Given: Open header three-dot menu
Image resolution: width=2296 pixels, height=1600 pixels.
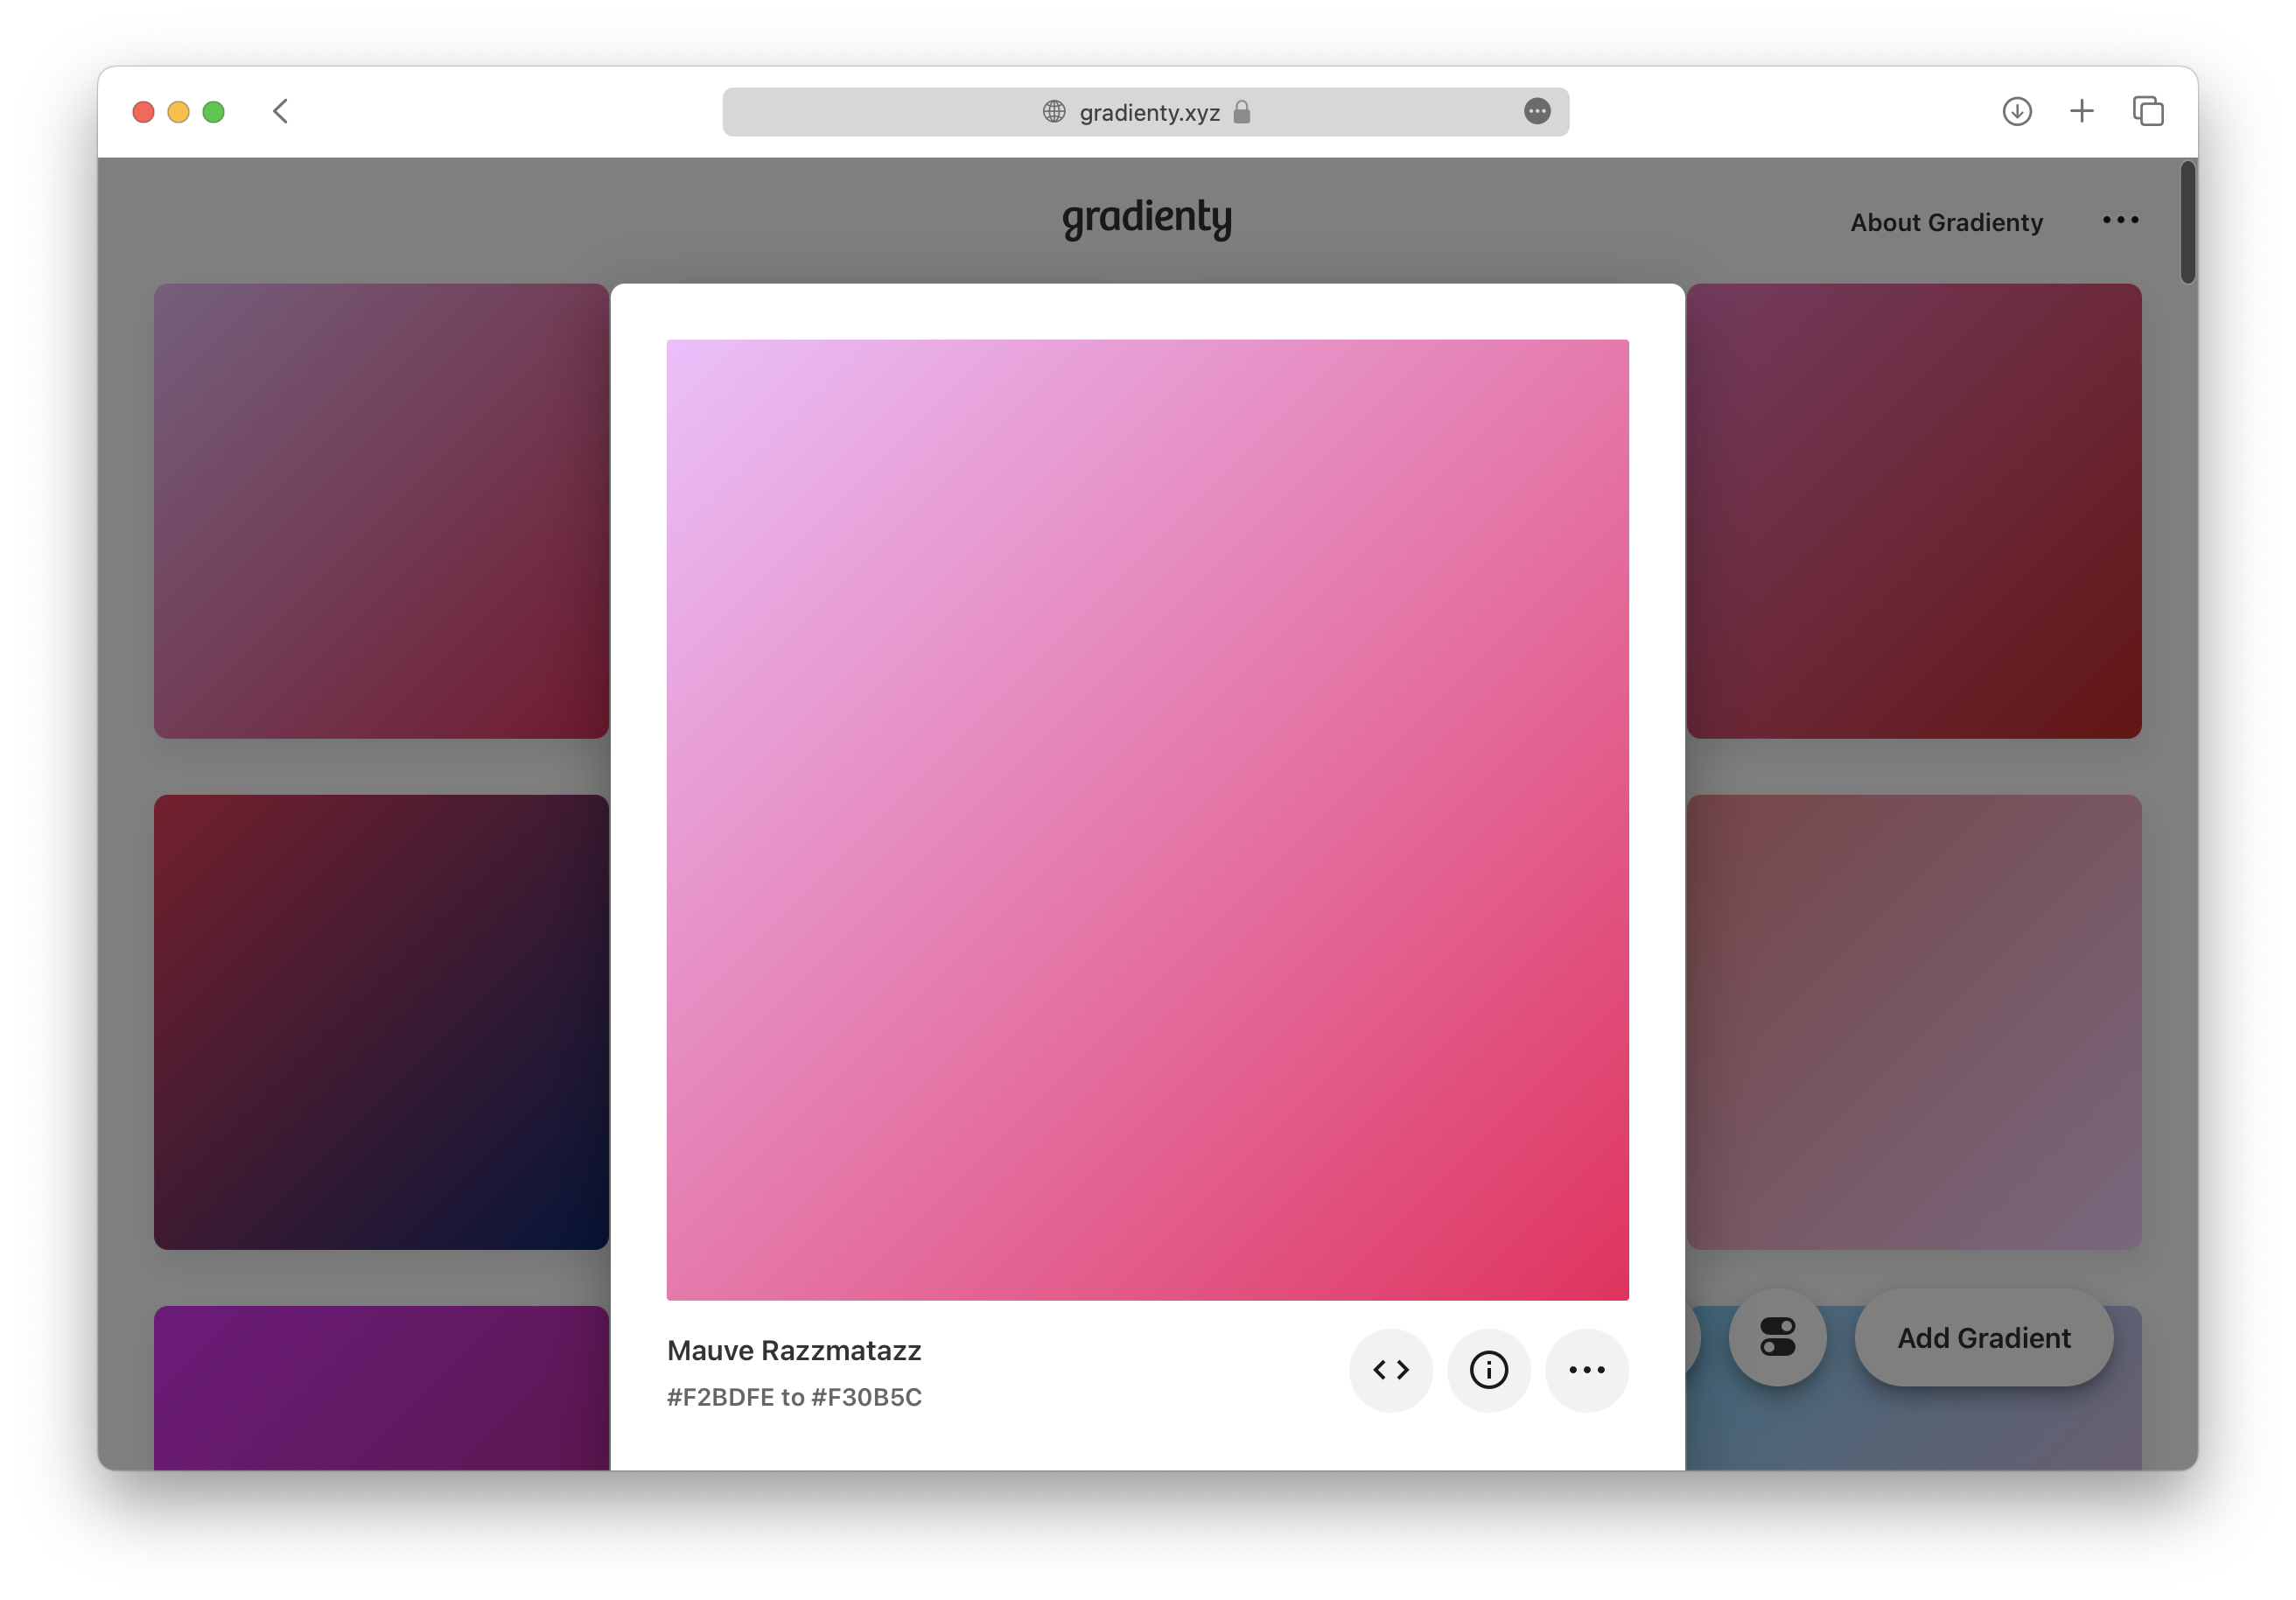Looking at the screenshot, I should [x=2120, y=220].
